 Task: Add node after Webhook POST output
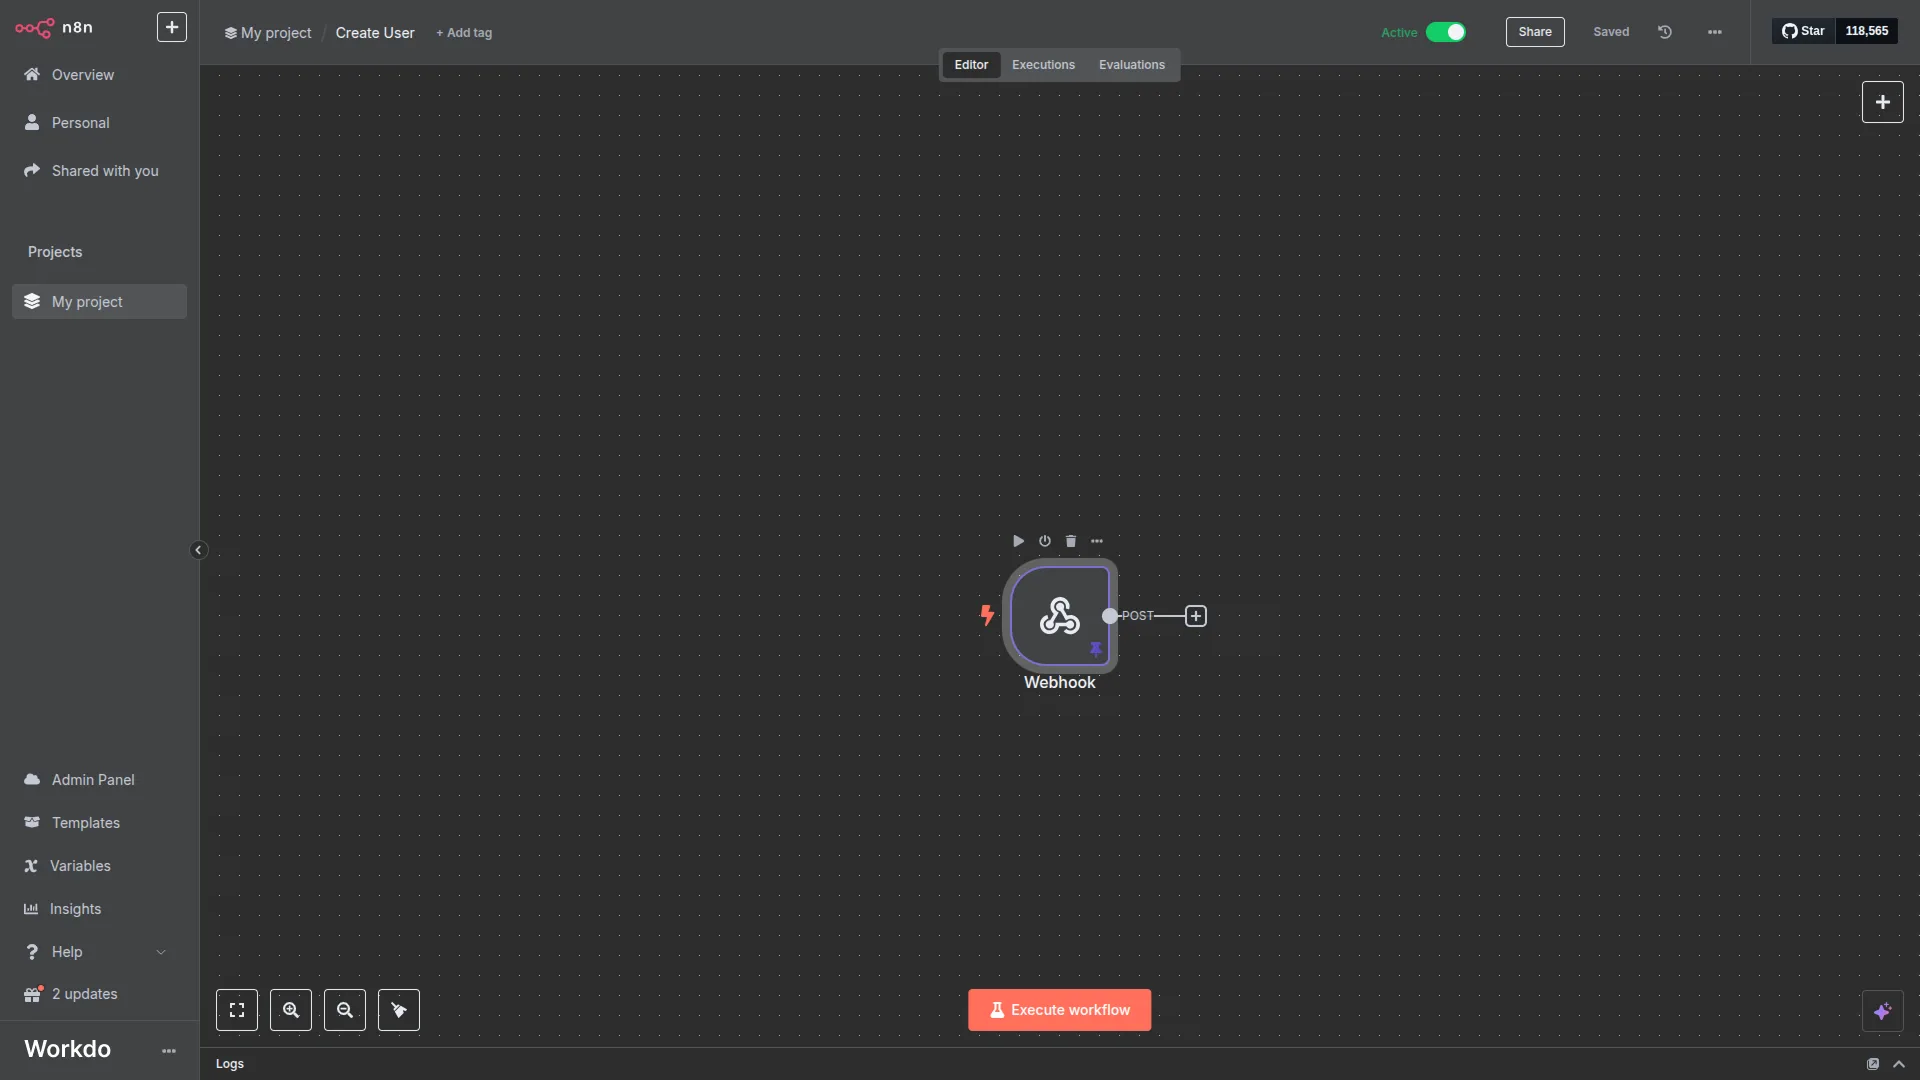click(x=1196, y=616)
